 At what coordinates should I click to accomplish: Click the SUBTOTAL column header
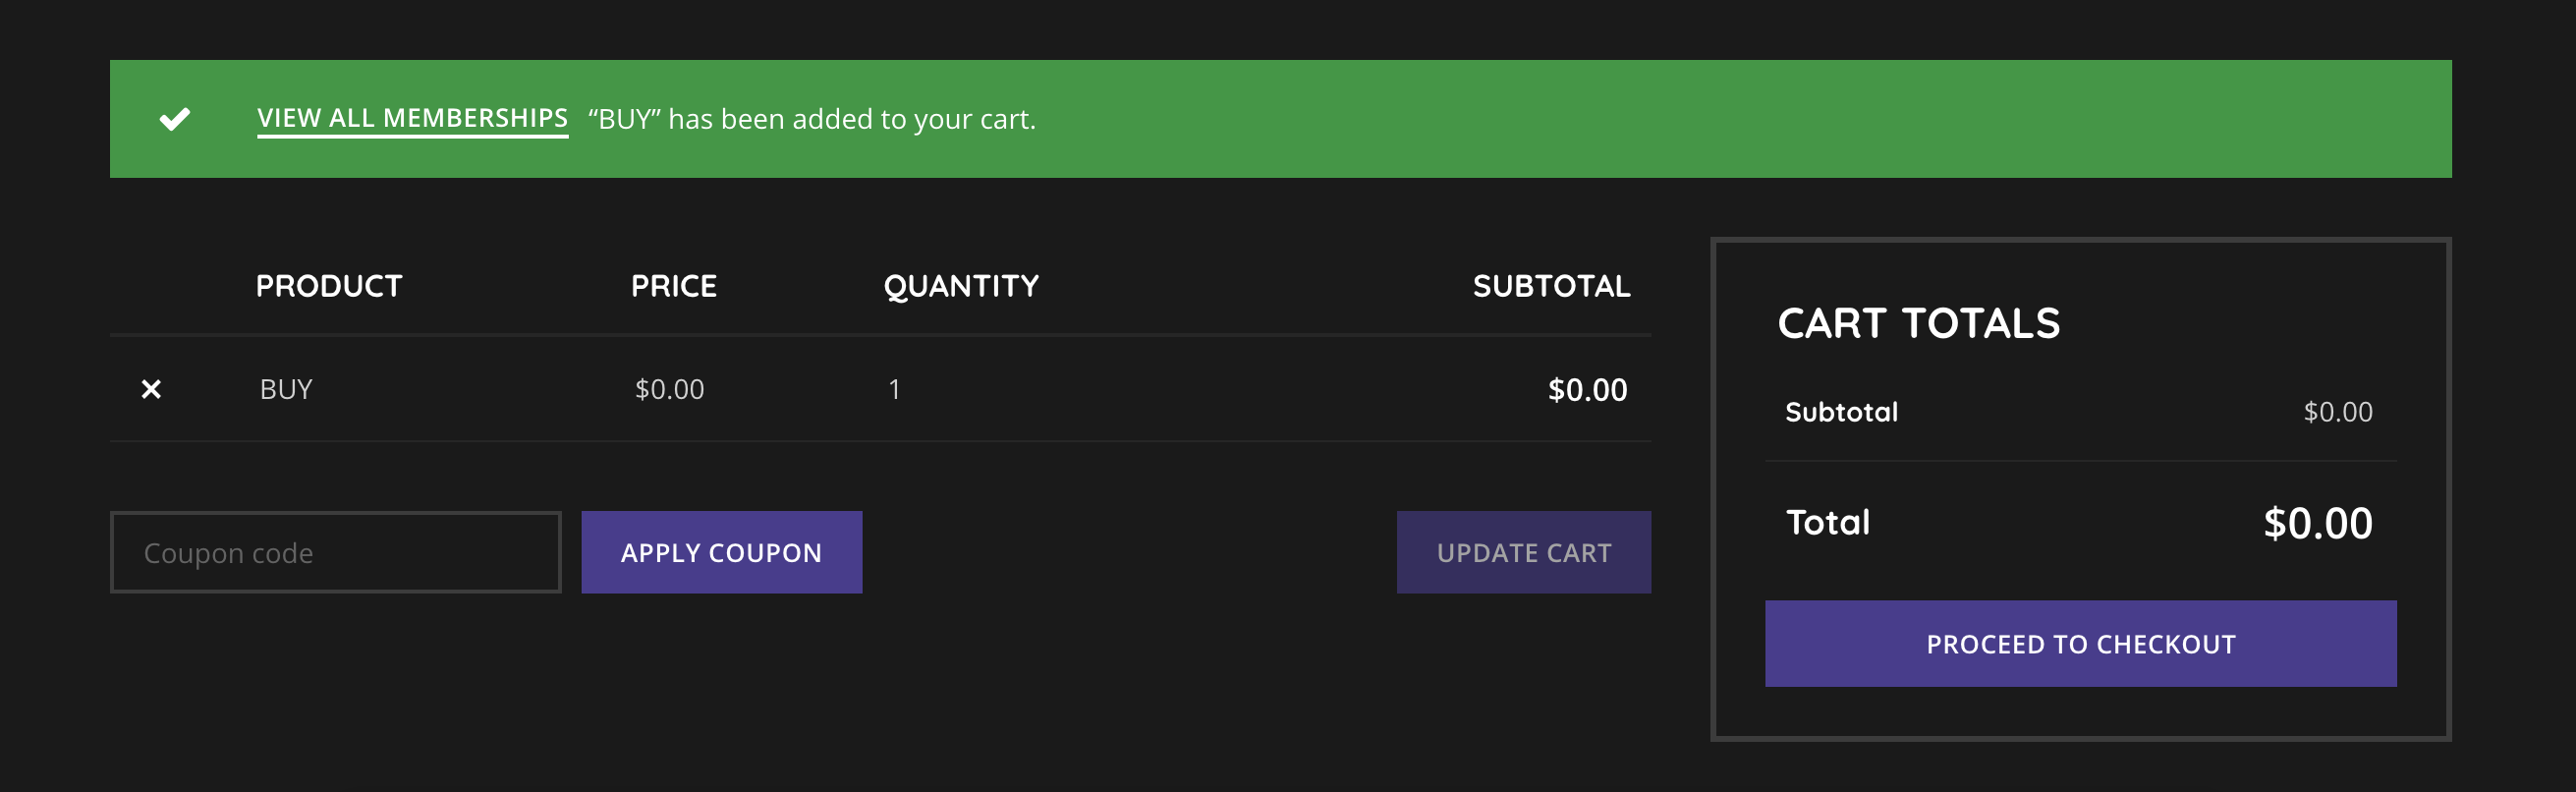click(1551, 286)
